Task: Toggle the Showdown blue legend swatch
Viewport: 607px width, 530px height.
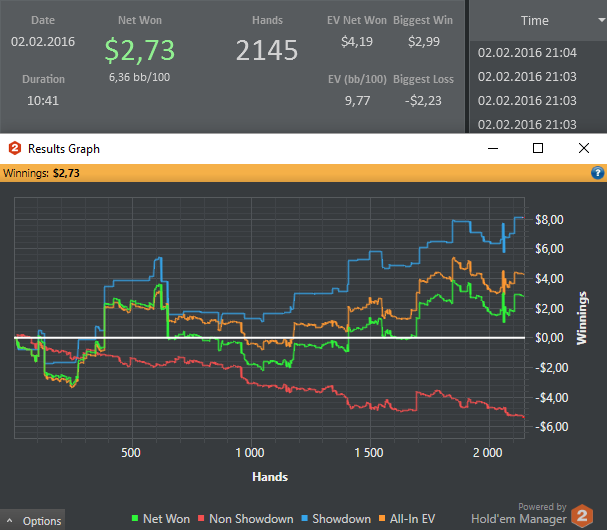Action: click(x=304, y=518)
